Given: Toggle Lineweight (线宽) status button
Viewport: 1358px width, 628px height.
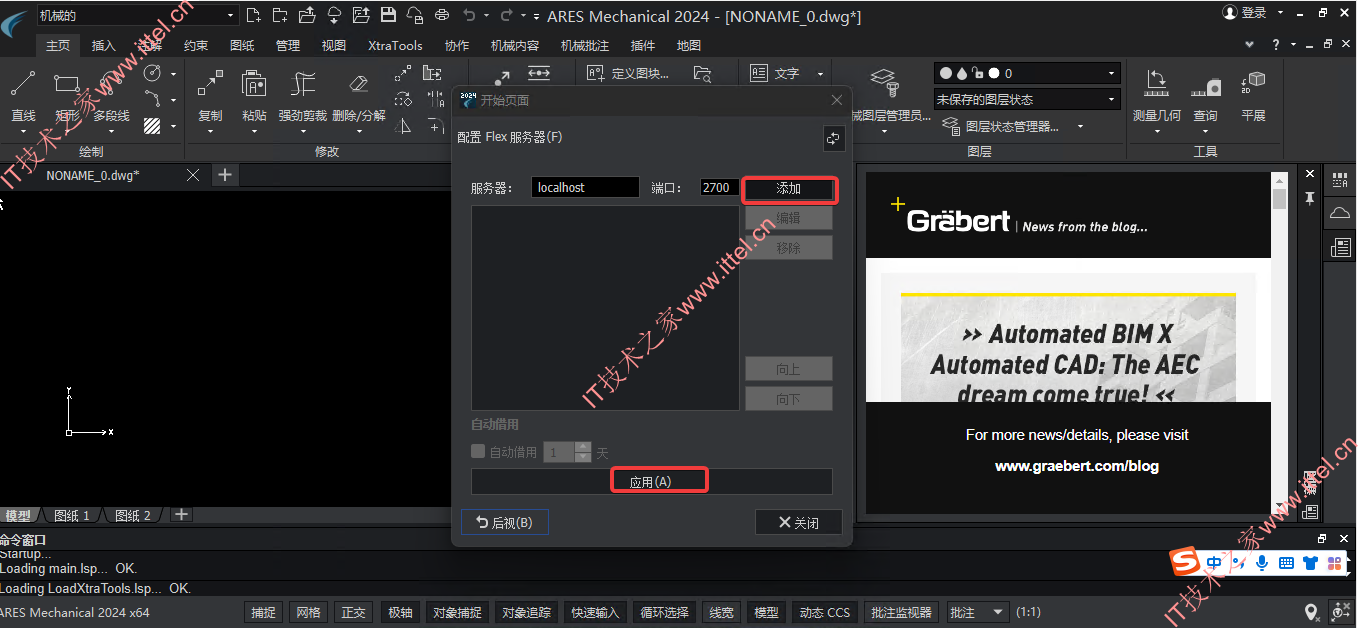Looking at the screenshot, I should tap(720, 612).
